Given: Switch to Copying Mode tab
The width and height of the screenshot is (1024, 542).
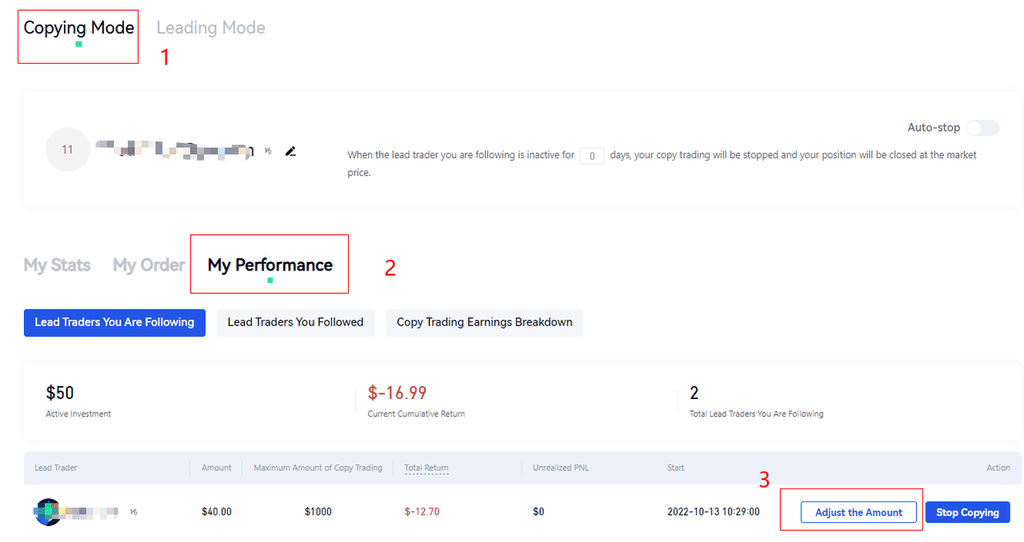Looking at the screenshot, I should point(78,28).
